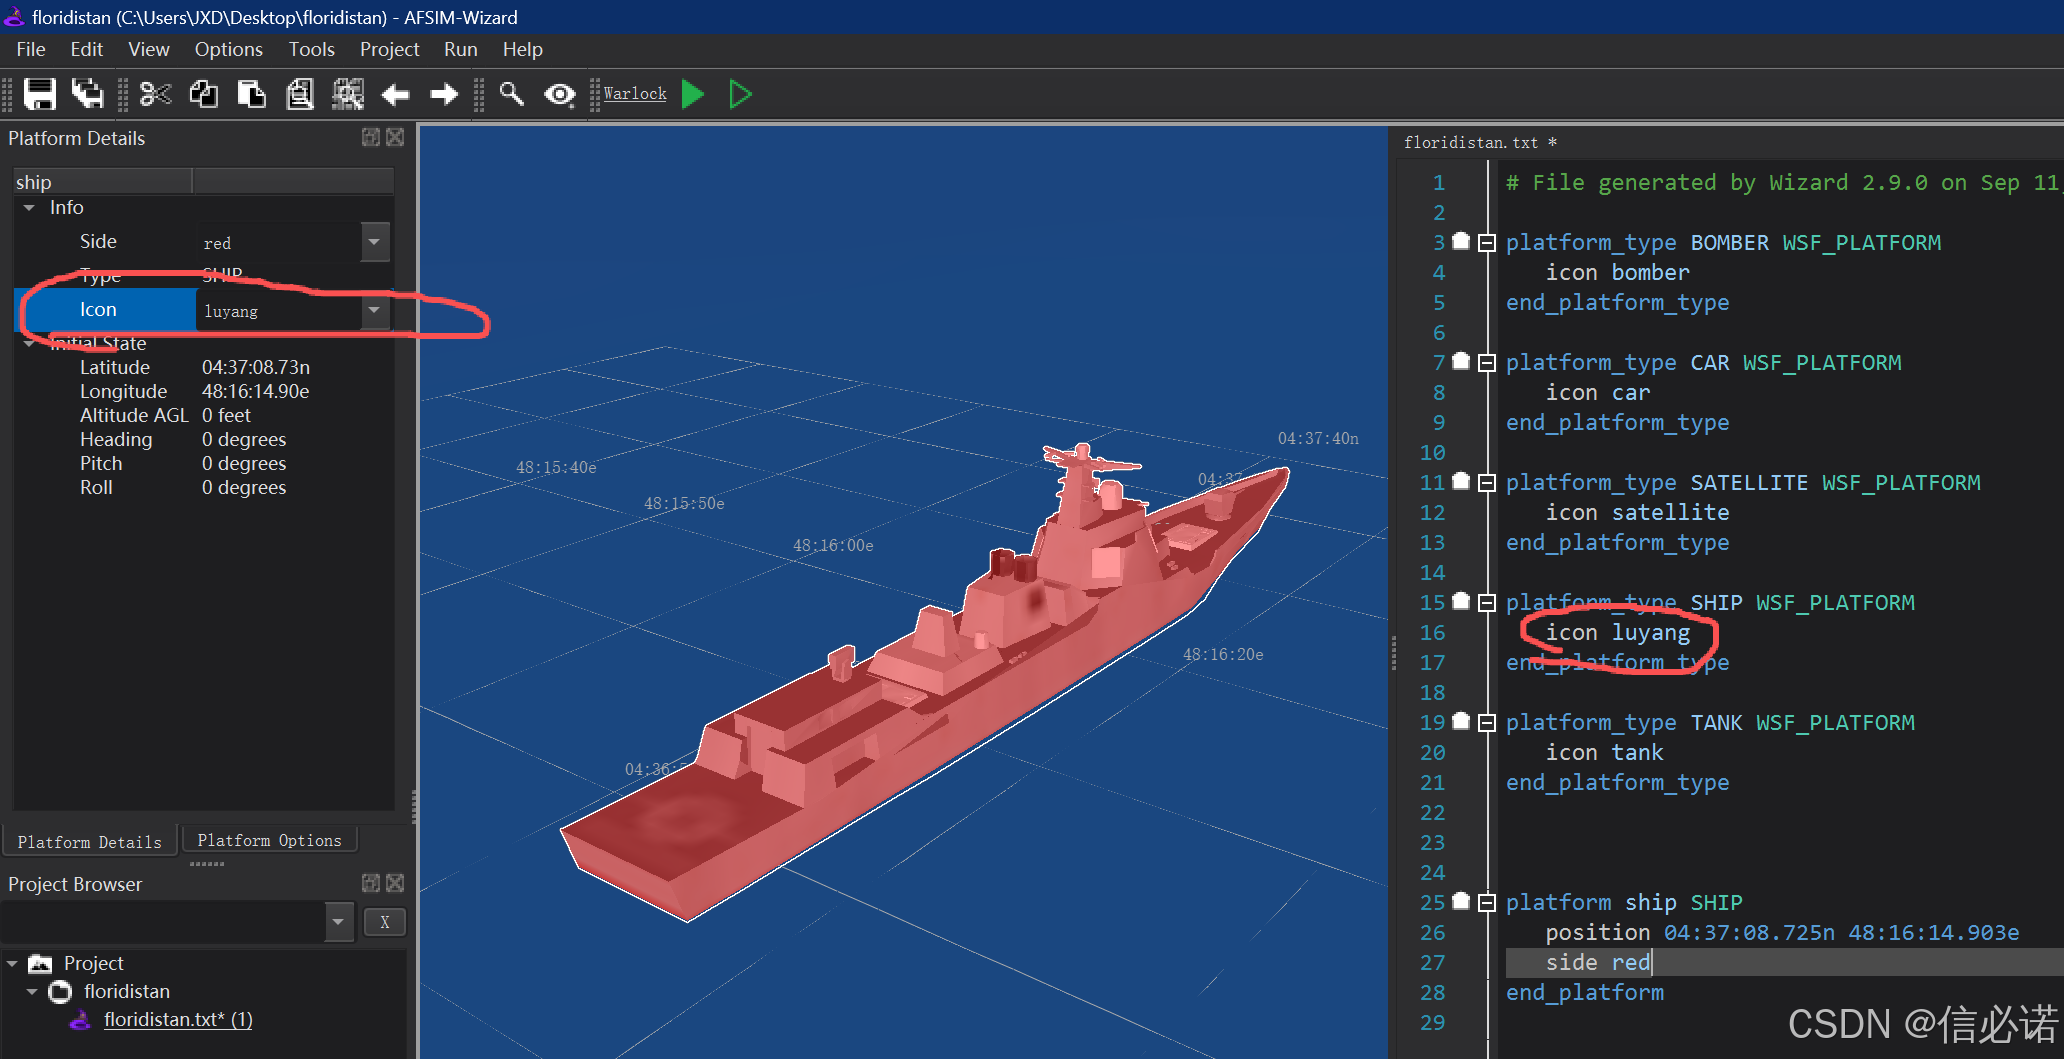Image resolution: width=2064 pixels, height=1059 pixels.
Task: Select the Latitude value 04:37:08.73n
Action: 256,367
